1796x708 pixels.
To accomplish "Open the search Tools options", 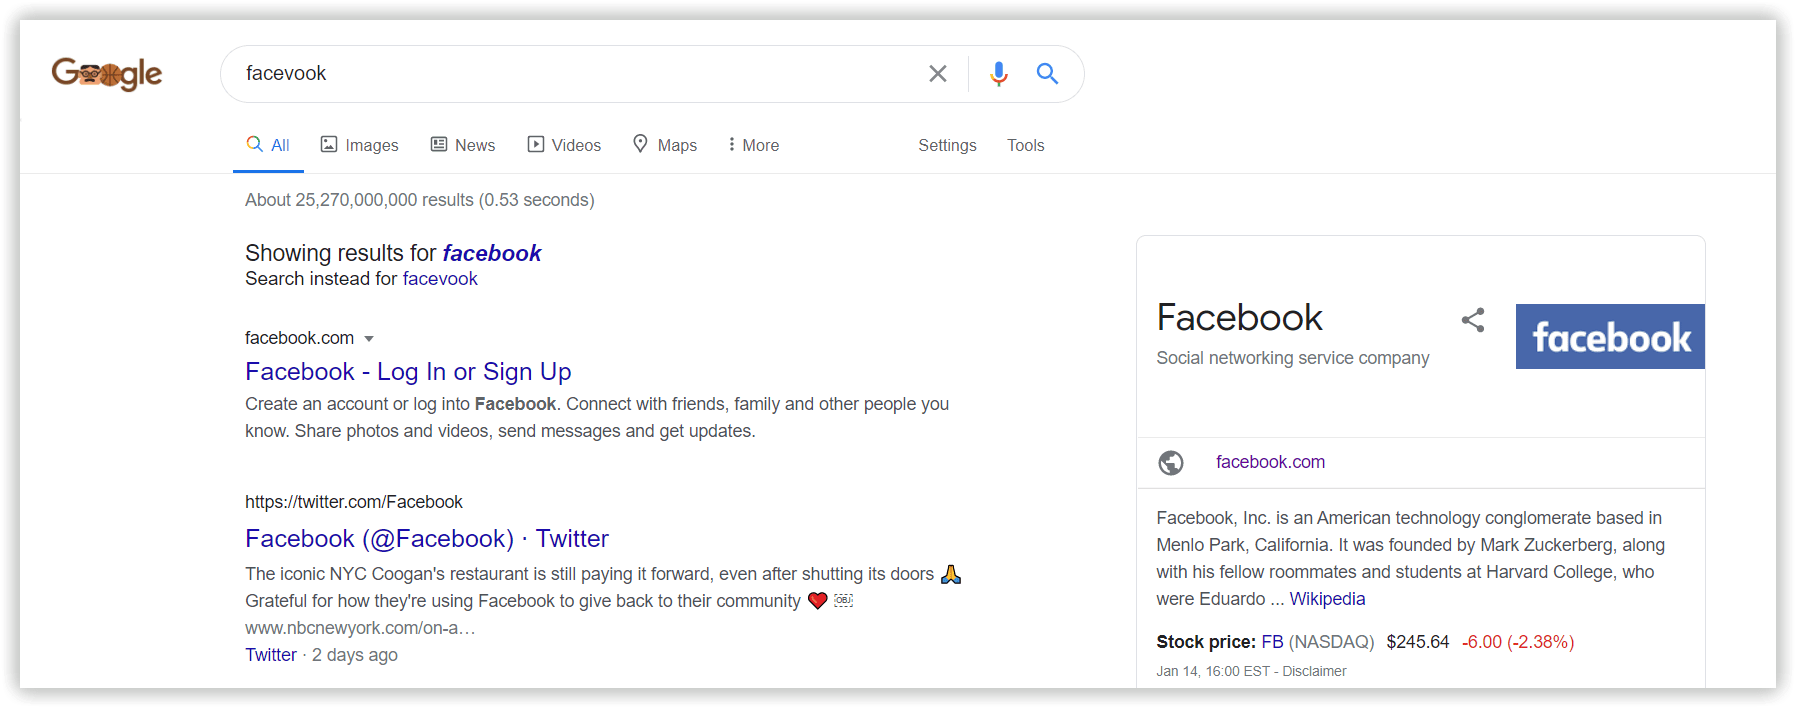I will coord(1025,145).
